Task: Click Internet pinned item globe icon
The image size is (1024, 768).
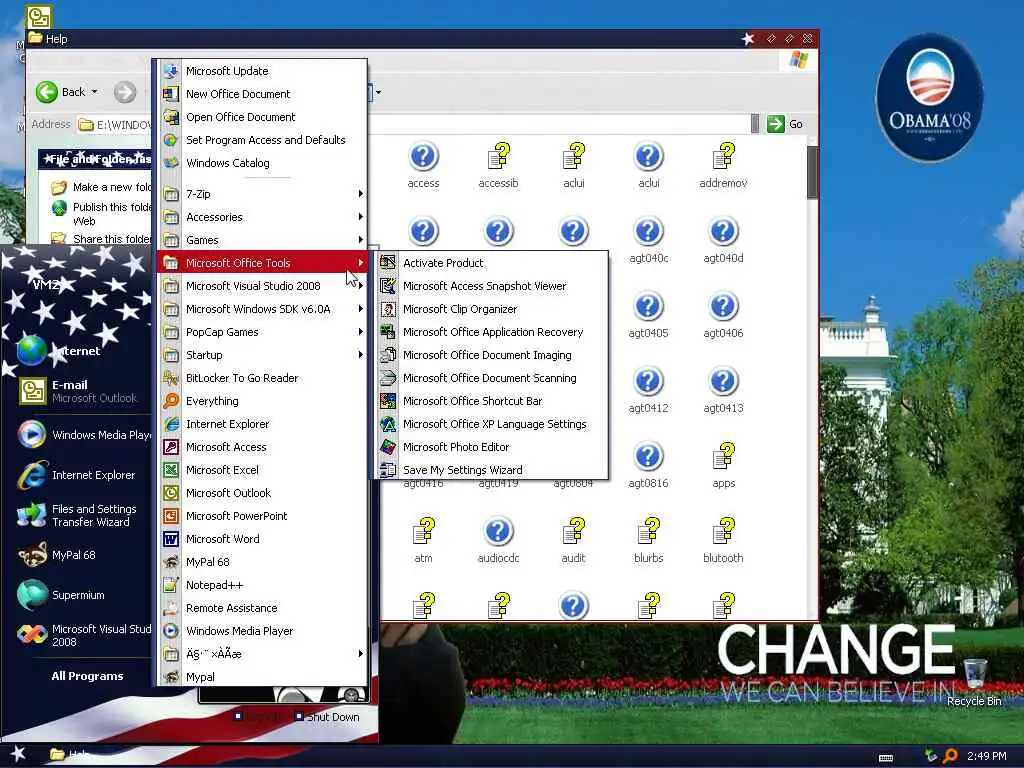Action: (x=31, y=350)
